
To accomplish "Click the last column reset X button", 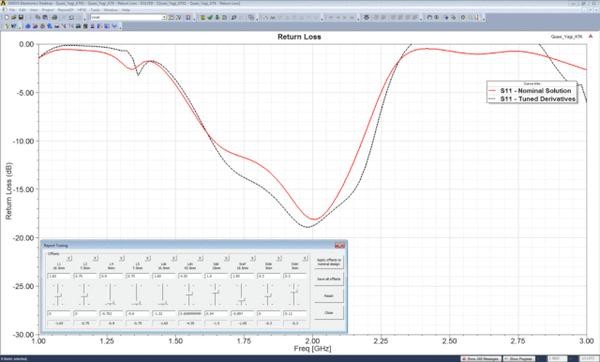I will click(305, 259).
